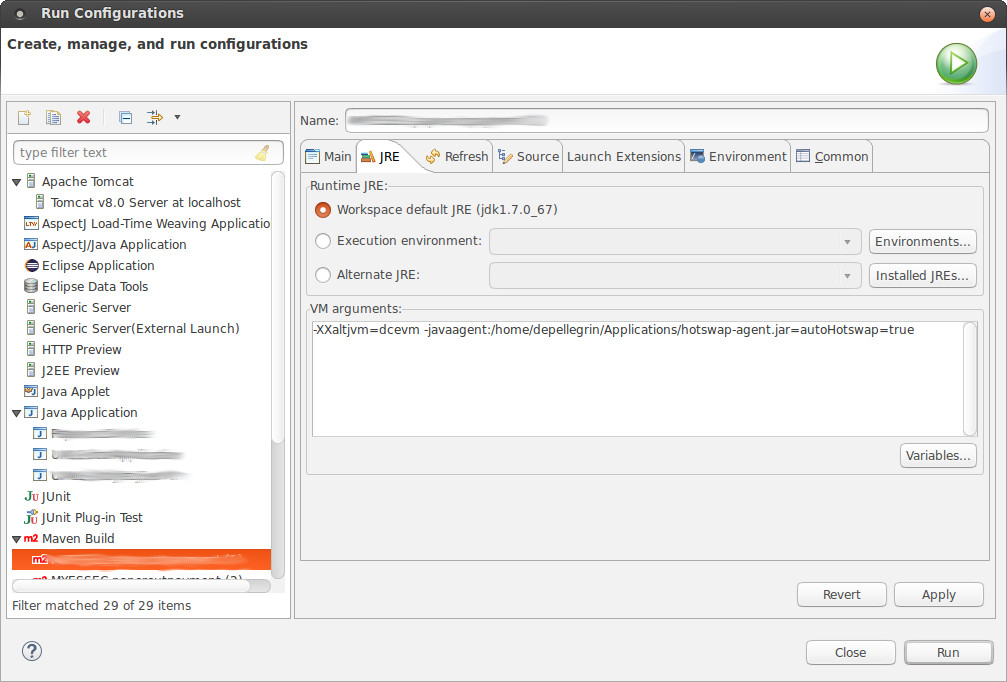Switch to the JRE tab
The image size is (1007, 682).
381,157
